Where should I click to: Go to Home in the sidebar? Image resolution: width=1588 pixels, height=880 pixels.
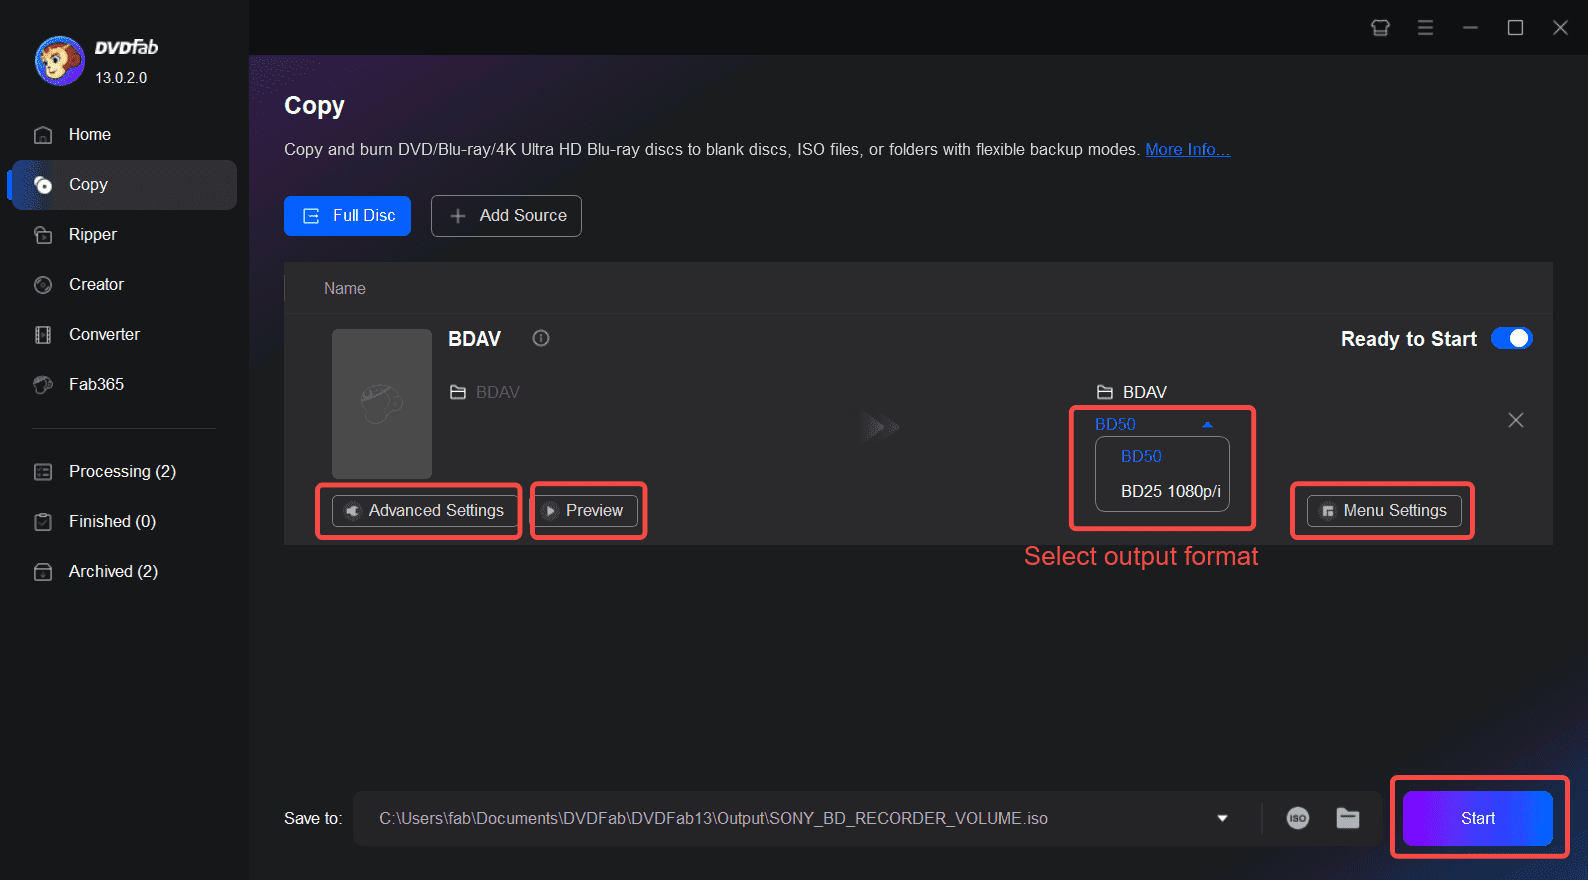(123, 134)
